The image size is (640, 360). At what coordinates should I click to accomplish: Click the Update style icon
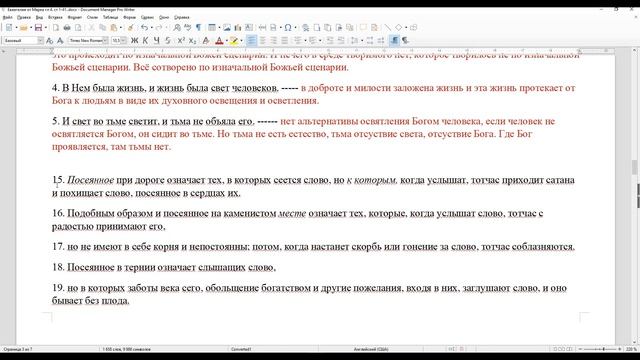[x=49, y=40]
